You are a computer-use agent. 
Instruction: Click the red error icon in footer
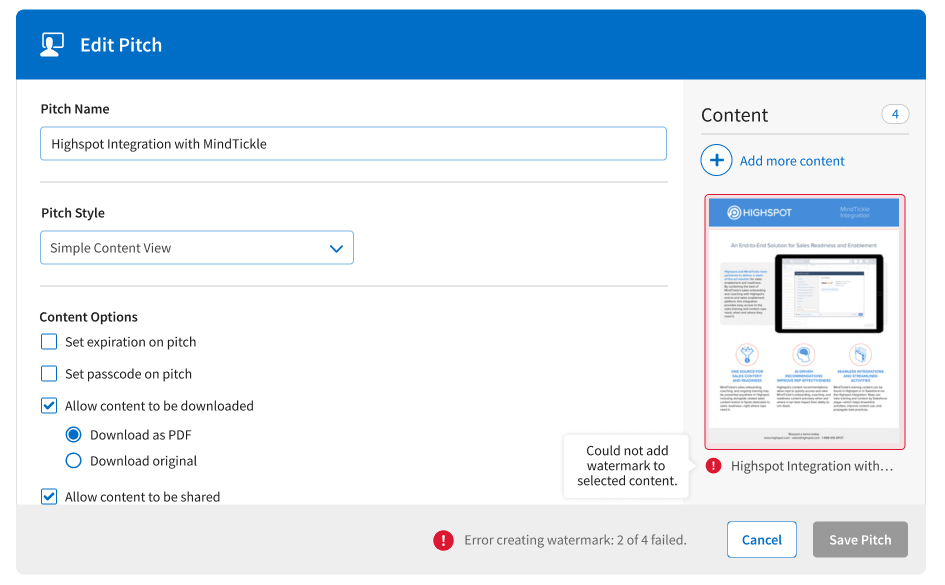(443, 540)
